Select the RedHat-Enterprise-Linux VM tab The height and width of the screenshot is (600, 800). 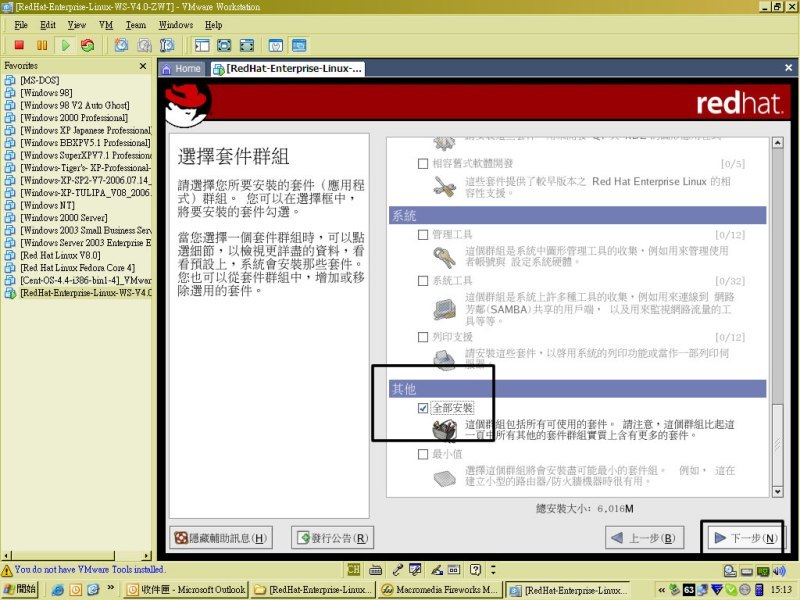[288, 68]
